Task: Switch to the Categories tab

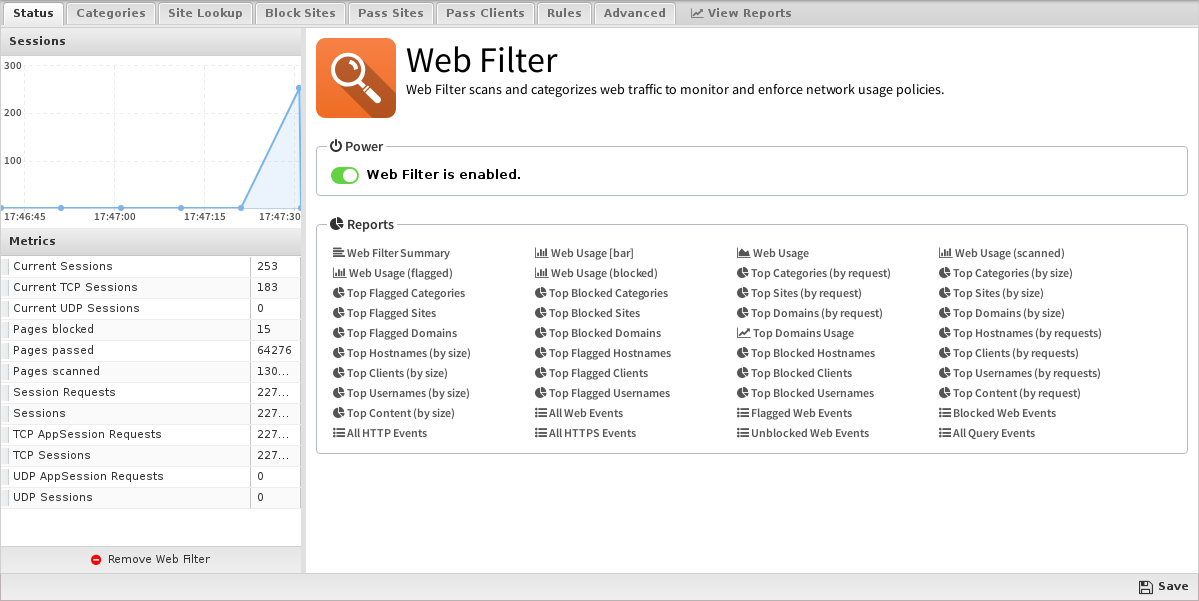Action: coord(111,13)
